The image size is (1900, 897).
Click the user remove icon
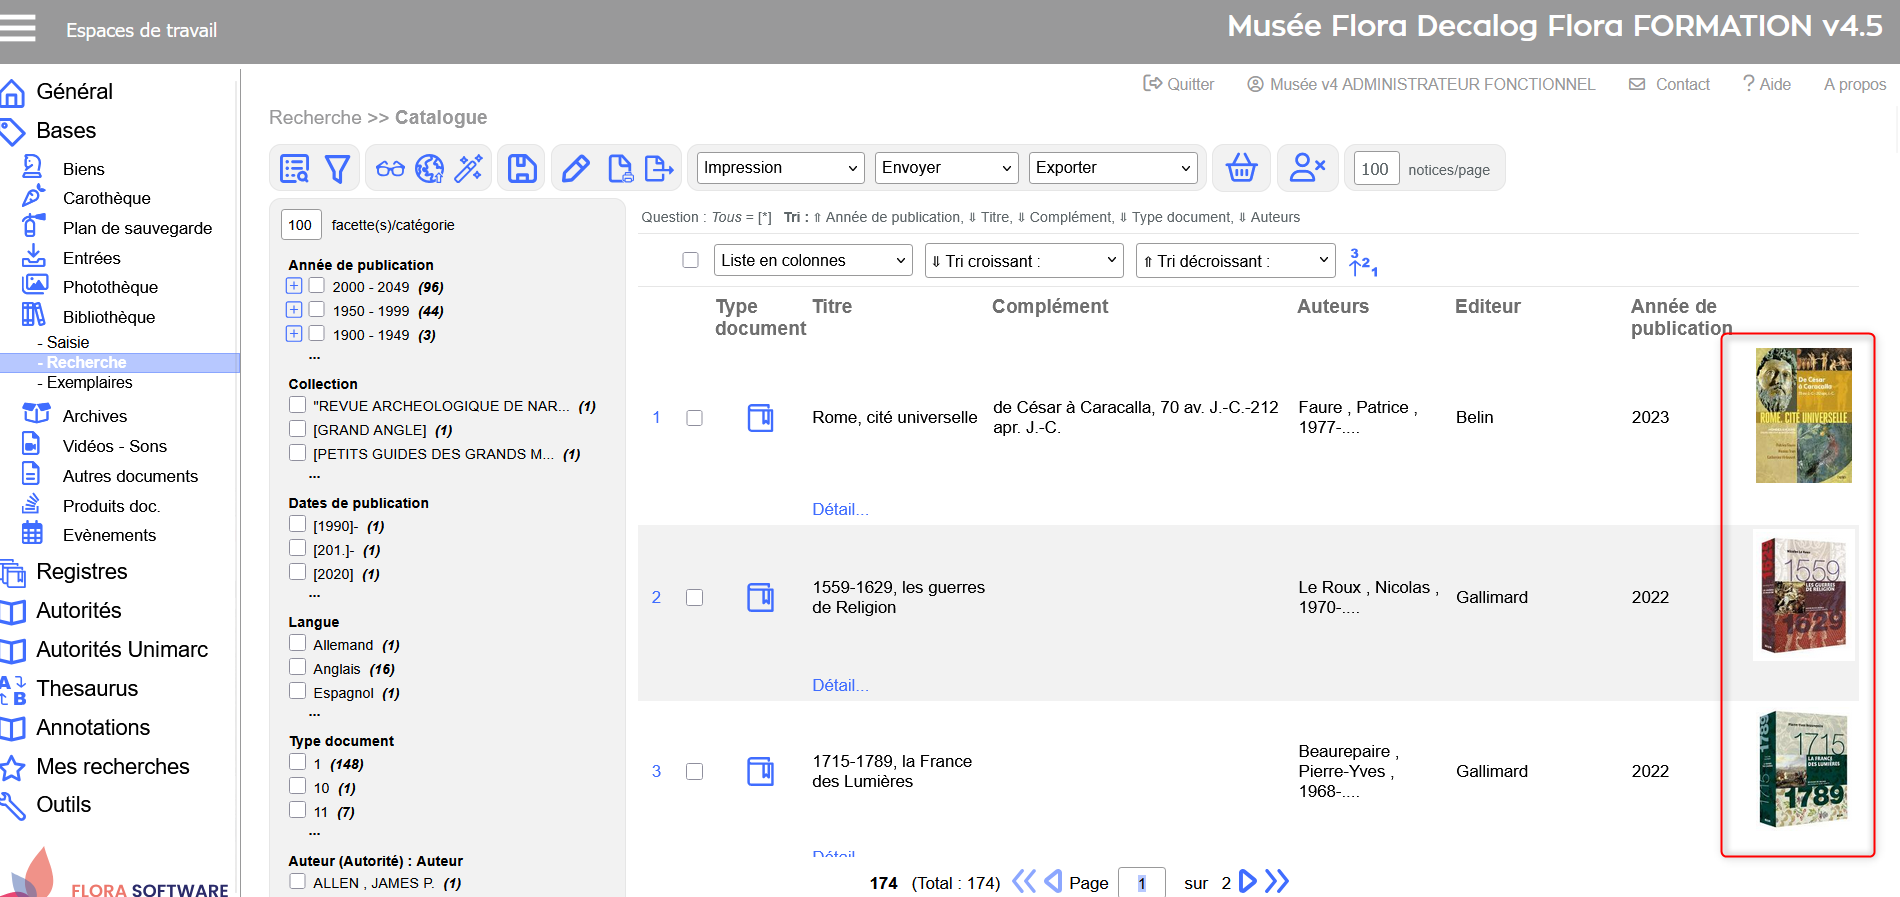pos(1306,168)
